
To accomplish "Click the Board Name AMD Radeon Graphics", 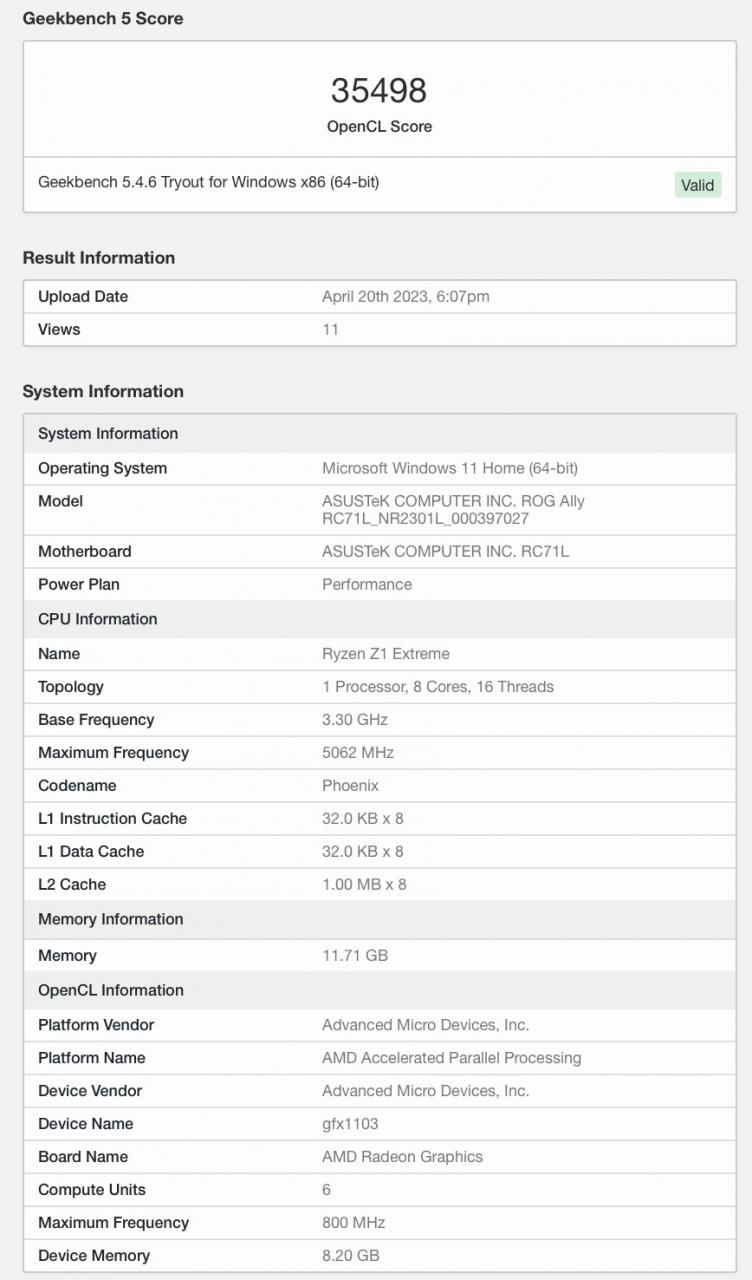I will (x=402, y=1156).
